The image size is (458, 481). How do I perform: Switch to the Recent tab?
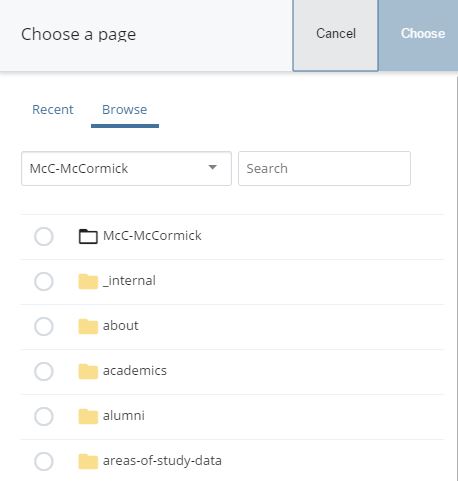(53, 110)
